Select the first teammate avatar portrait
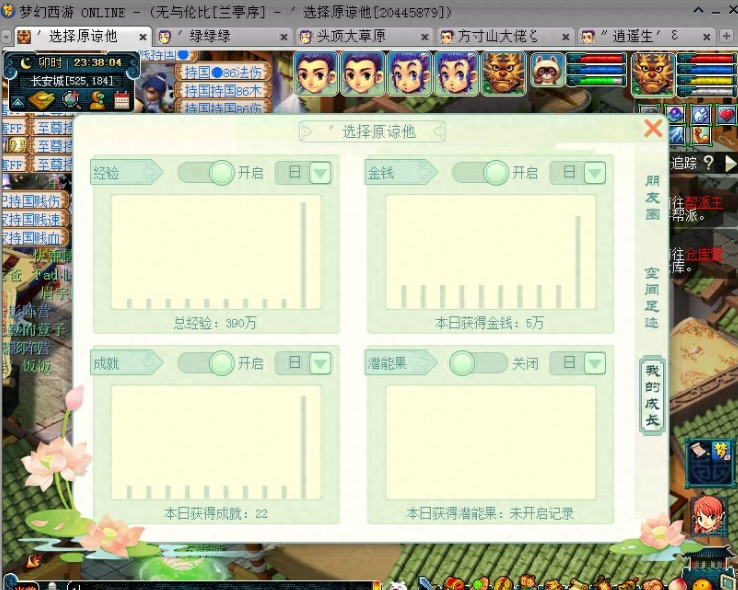The width and height of the screenshot is (738, 590). pos(316,74)
